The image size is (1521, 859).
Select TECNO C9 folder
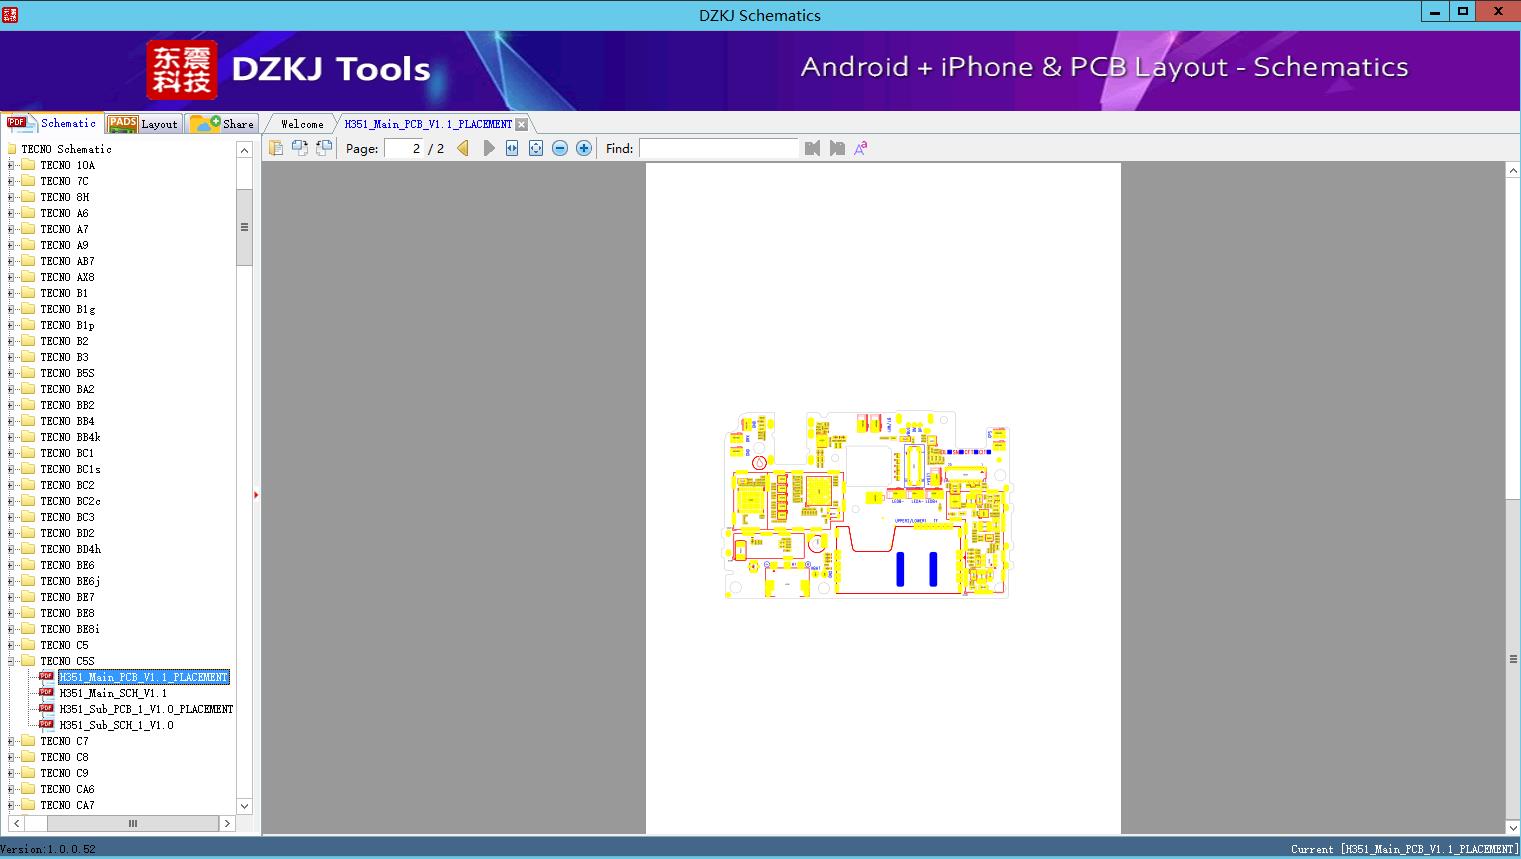click(64, 773)
